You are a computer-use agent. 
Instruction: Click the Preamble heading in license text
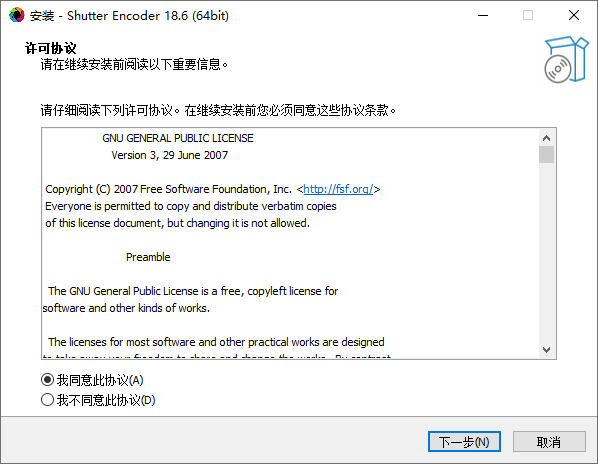tap(148, 257)
